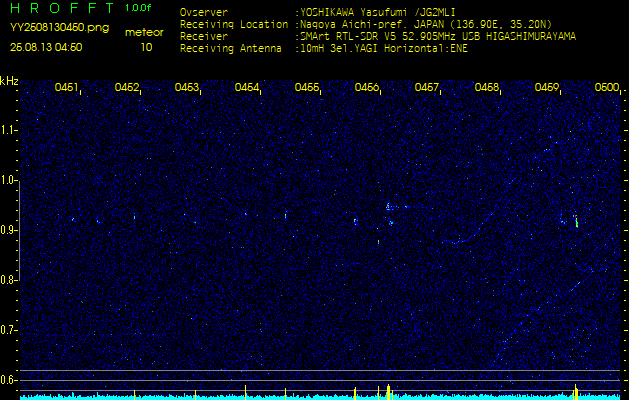The width and height of the screenshot is (629, 400).
Task: Click the 'Receiving Antenna' label
Action: [231, 49]
